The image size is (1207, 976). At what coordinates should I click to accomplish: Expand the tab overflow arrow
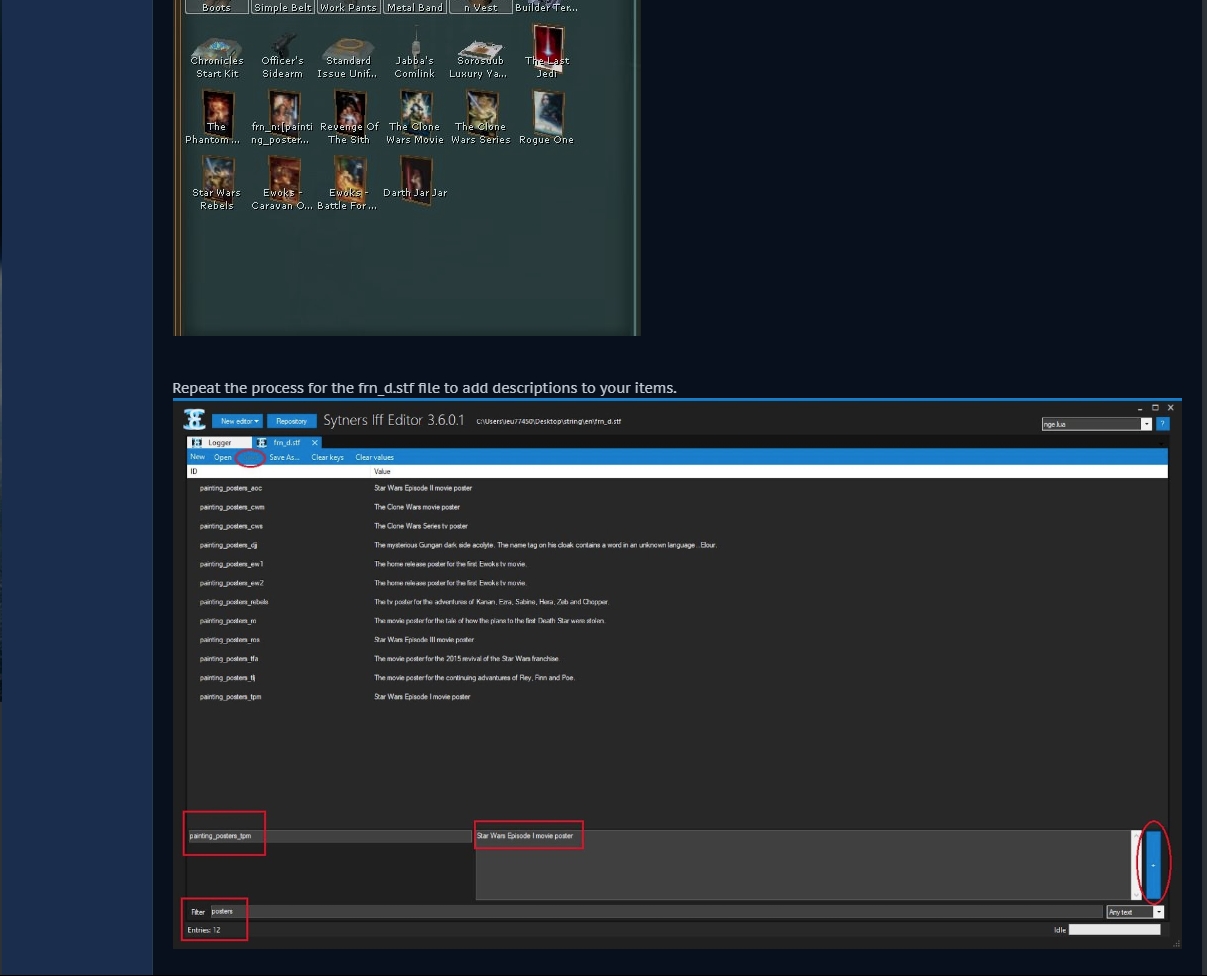coord(1161,442)
